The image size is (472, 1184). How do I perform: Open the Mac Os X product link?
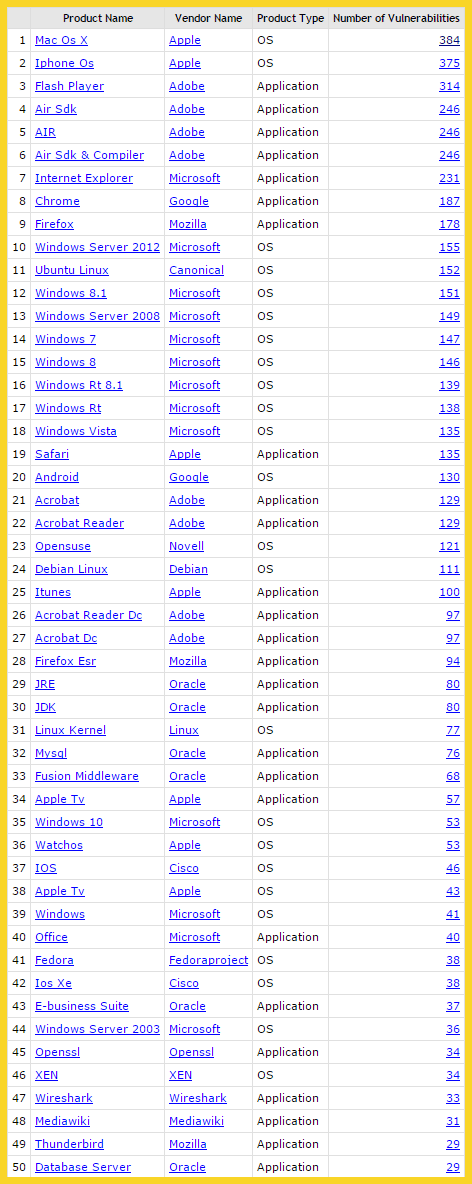tap(61, 40)
